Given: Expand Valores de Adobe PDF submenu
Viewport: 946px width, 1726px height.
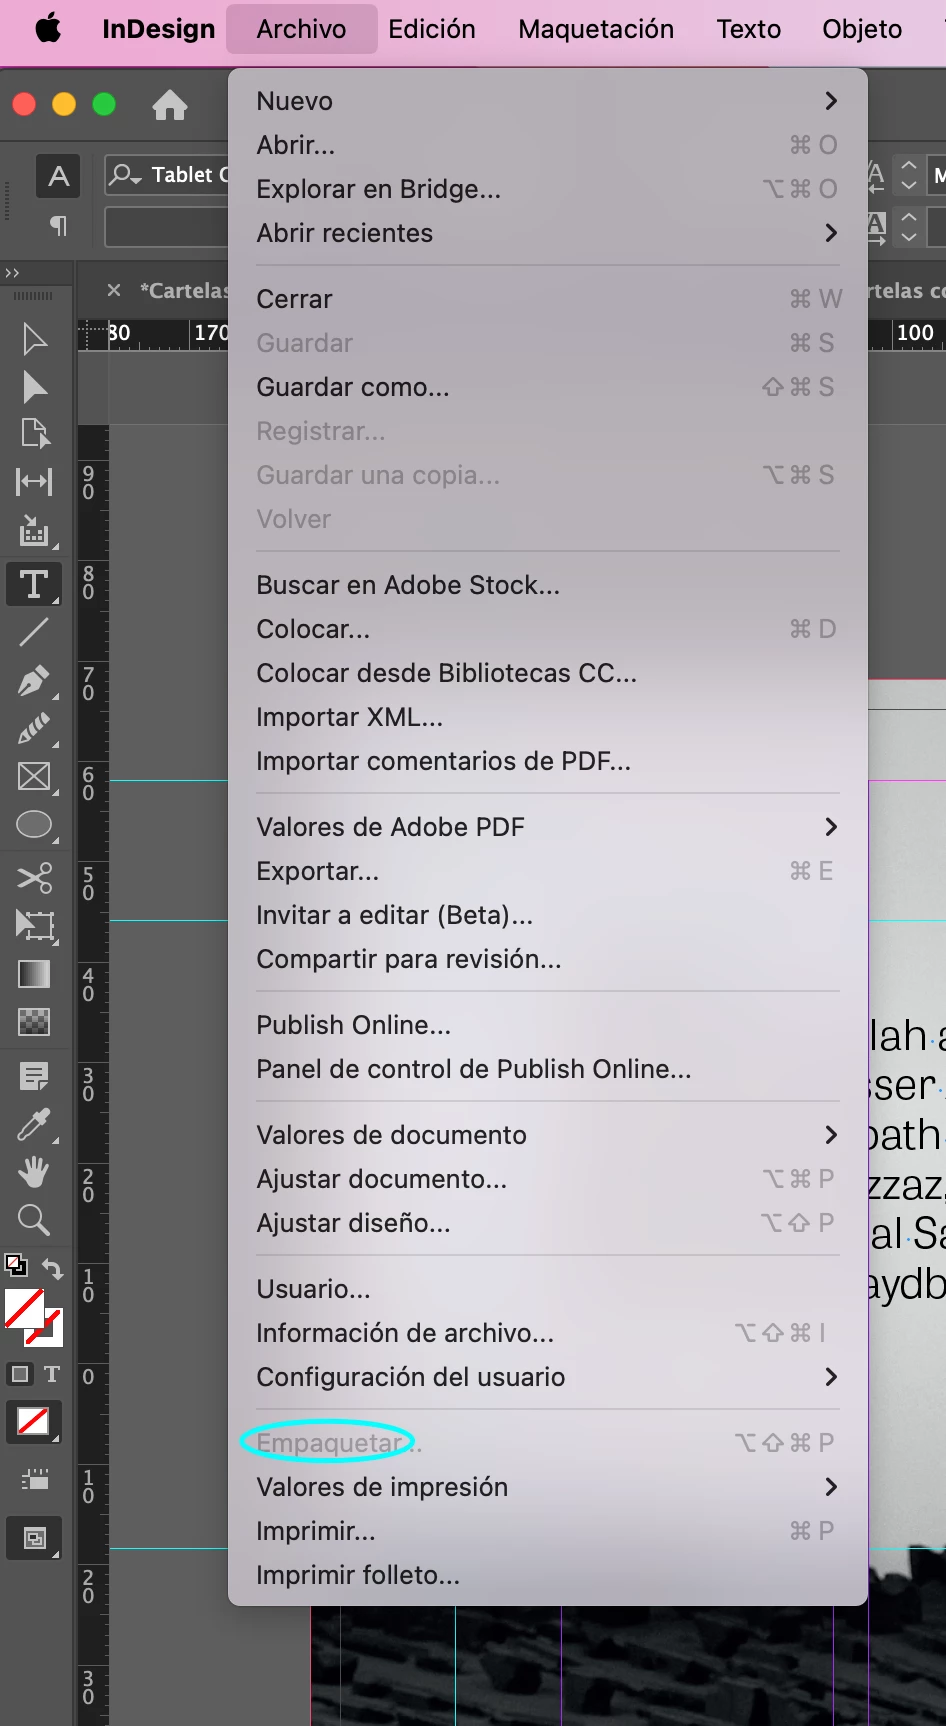Looking at the screenshot, I should 830,827.
